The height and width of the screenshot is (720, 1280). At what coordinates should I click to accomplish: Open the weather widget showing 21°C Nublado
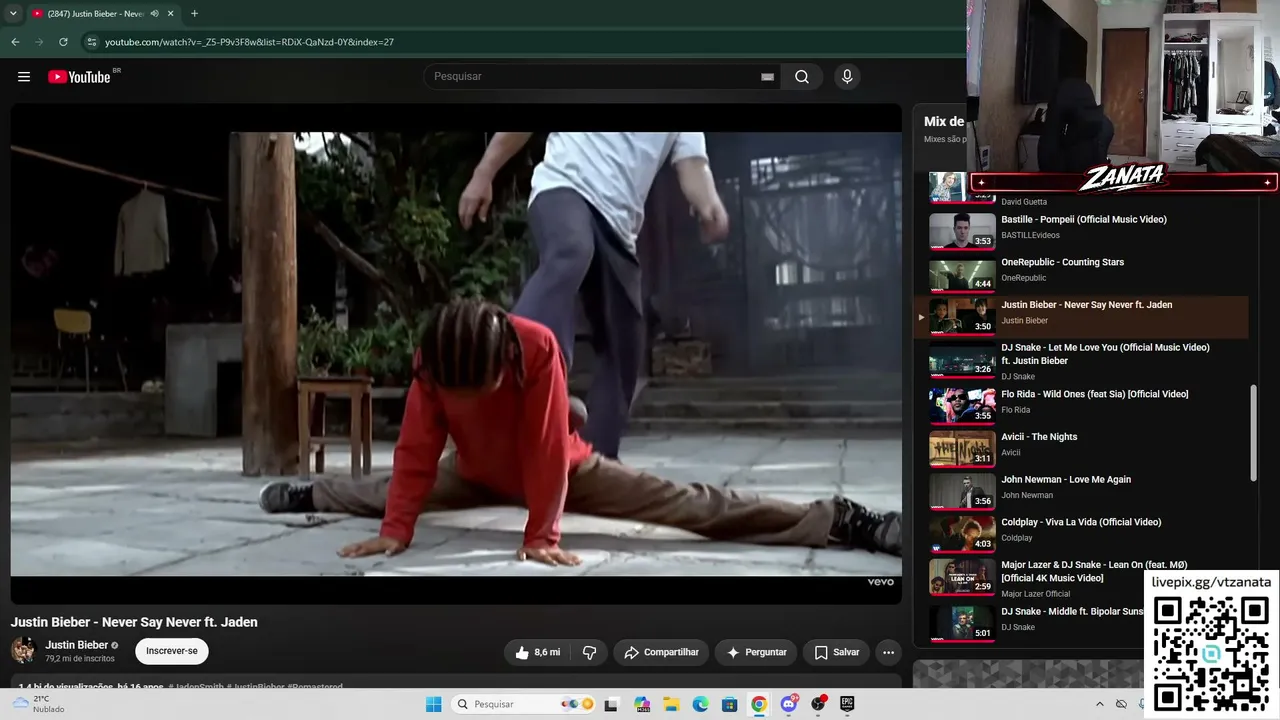click(40, 704)
